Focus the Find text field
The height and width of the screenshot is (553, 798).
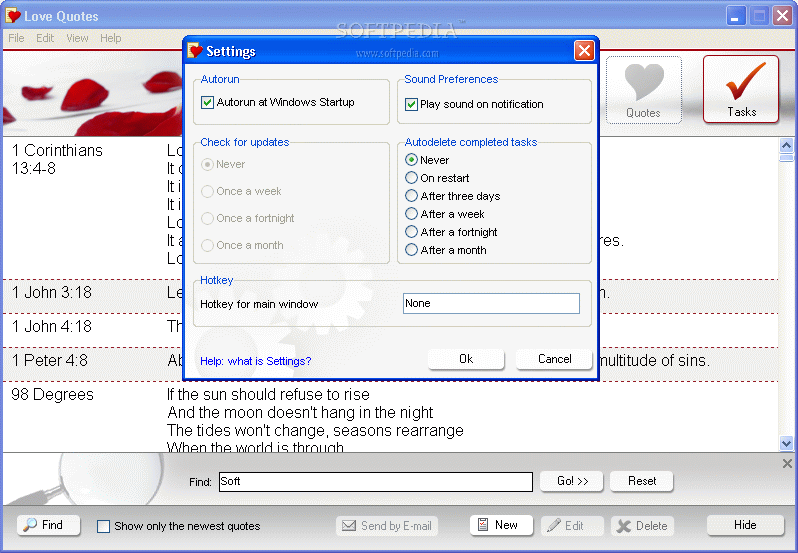tap(376, 482)
